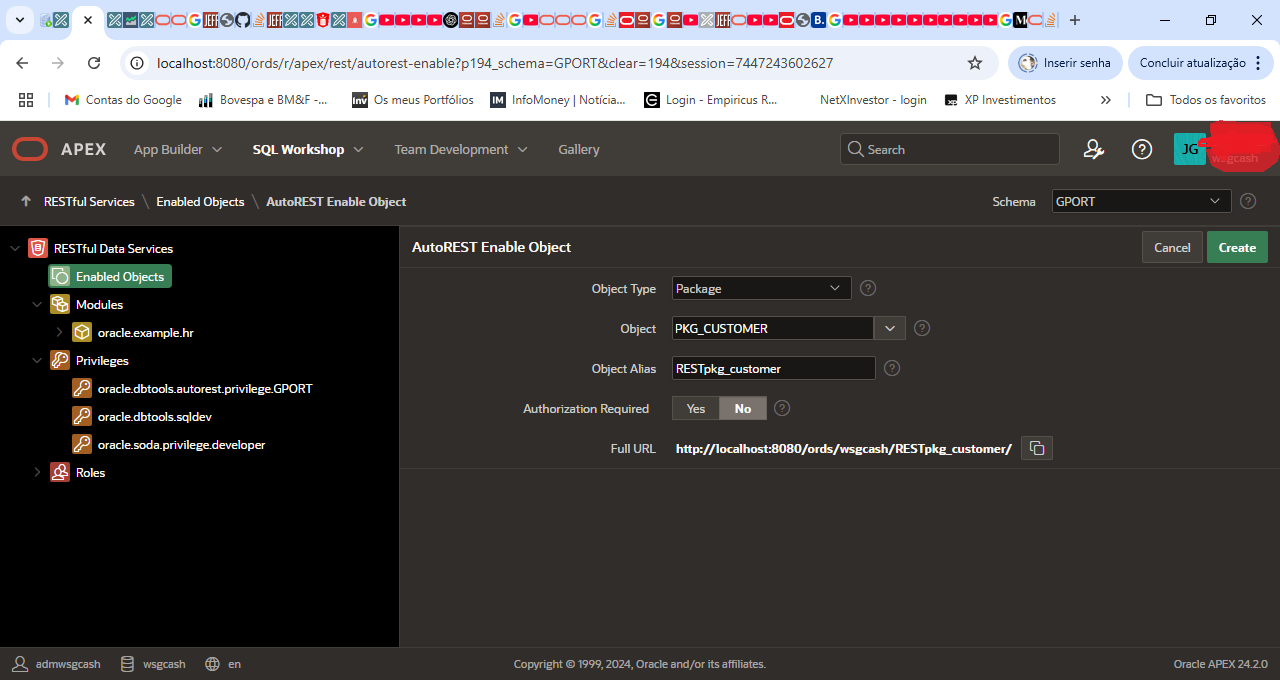Click the Object Alias help icon
Screen dimensions: 1280x680
tap(892, 368)
